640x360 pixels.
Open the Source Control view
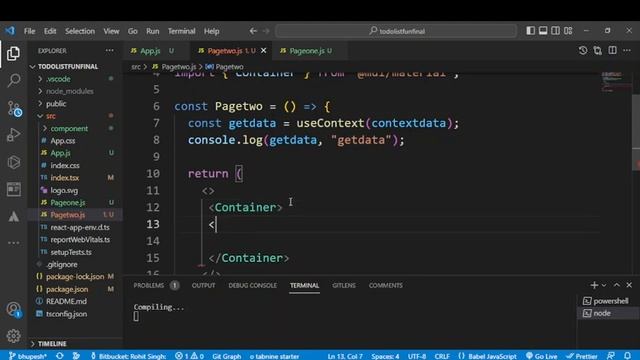tap(14, 109)
